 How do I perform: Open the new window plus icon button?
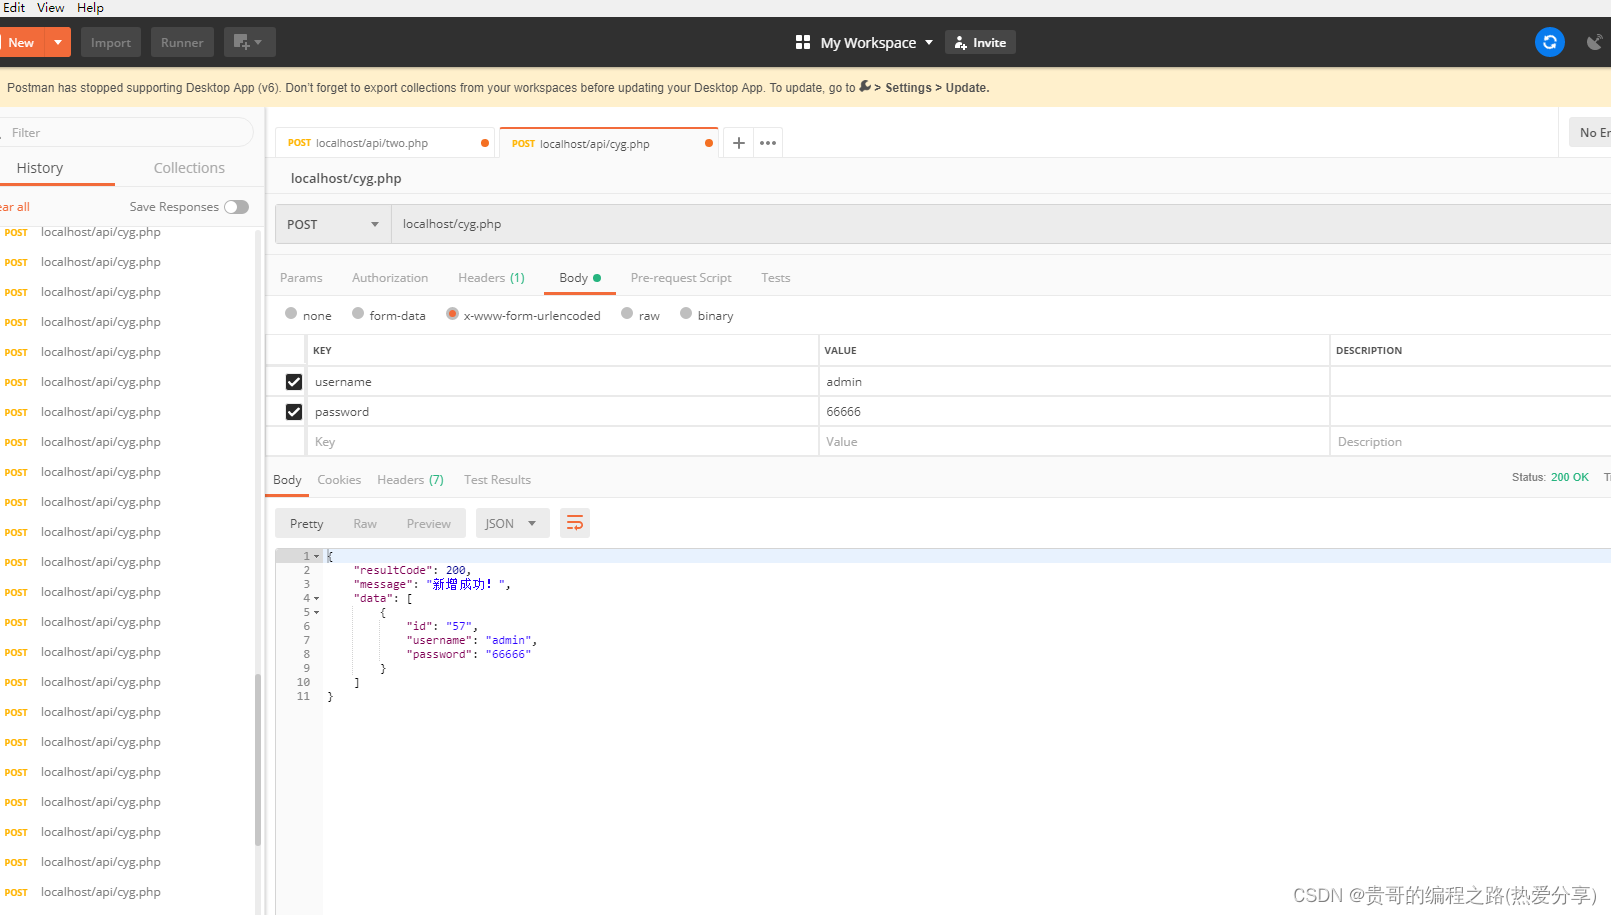pyautogui.click(x=249, y=42)
